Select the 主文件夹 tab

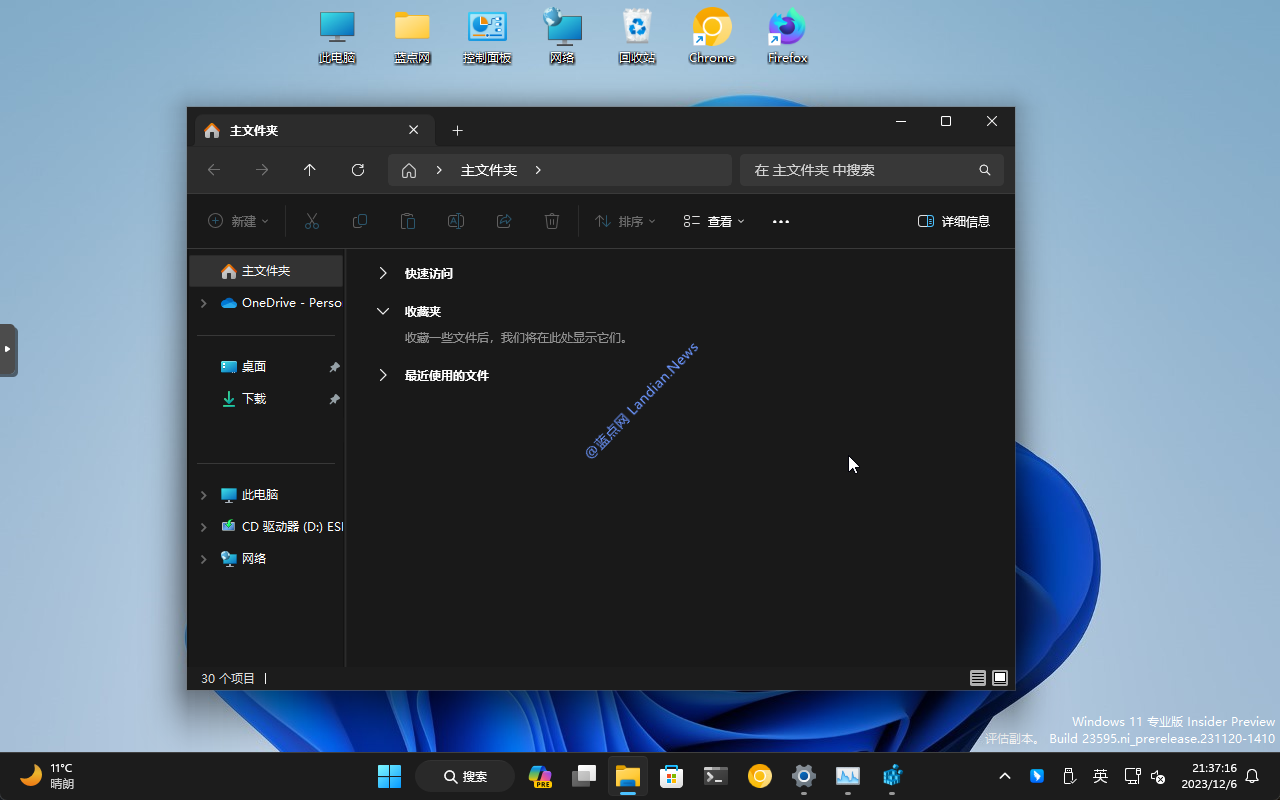click(x=300, y=130)
